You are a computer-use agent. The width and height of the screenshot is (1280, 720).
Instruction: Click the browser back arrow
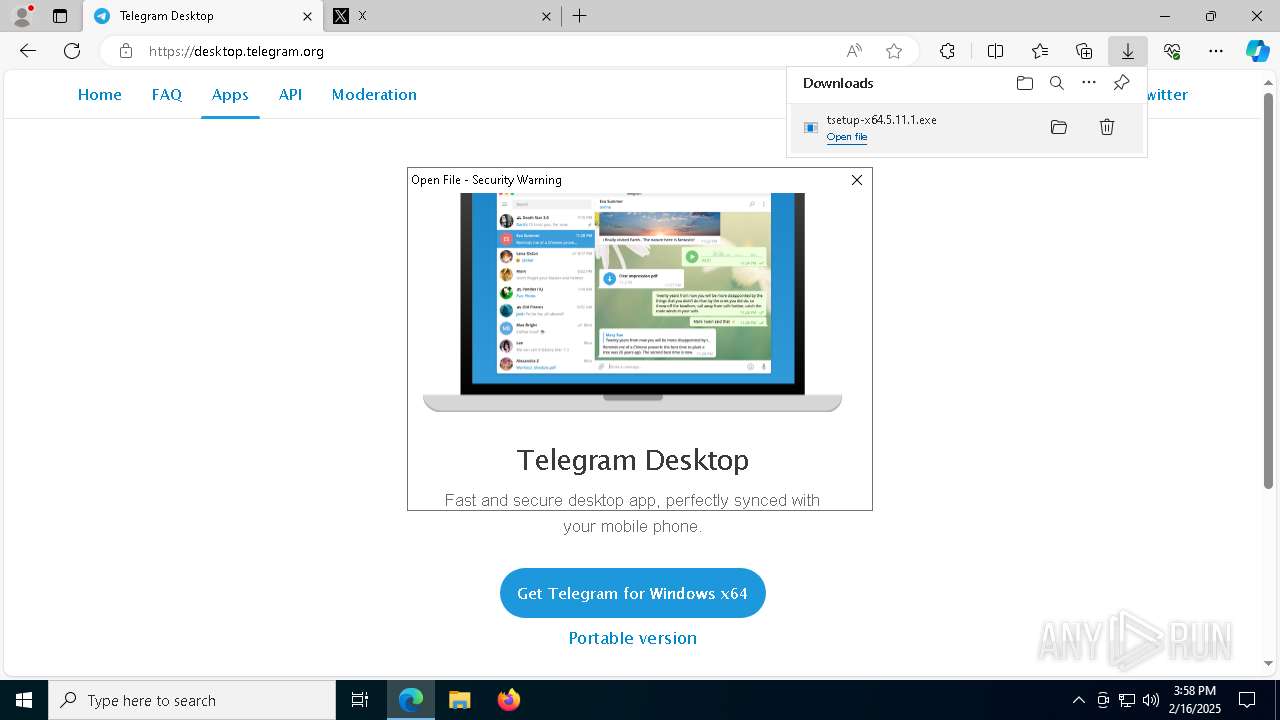coord(28,51)
